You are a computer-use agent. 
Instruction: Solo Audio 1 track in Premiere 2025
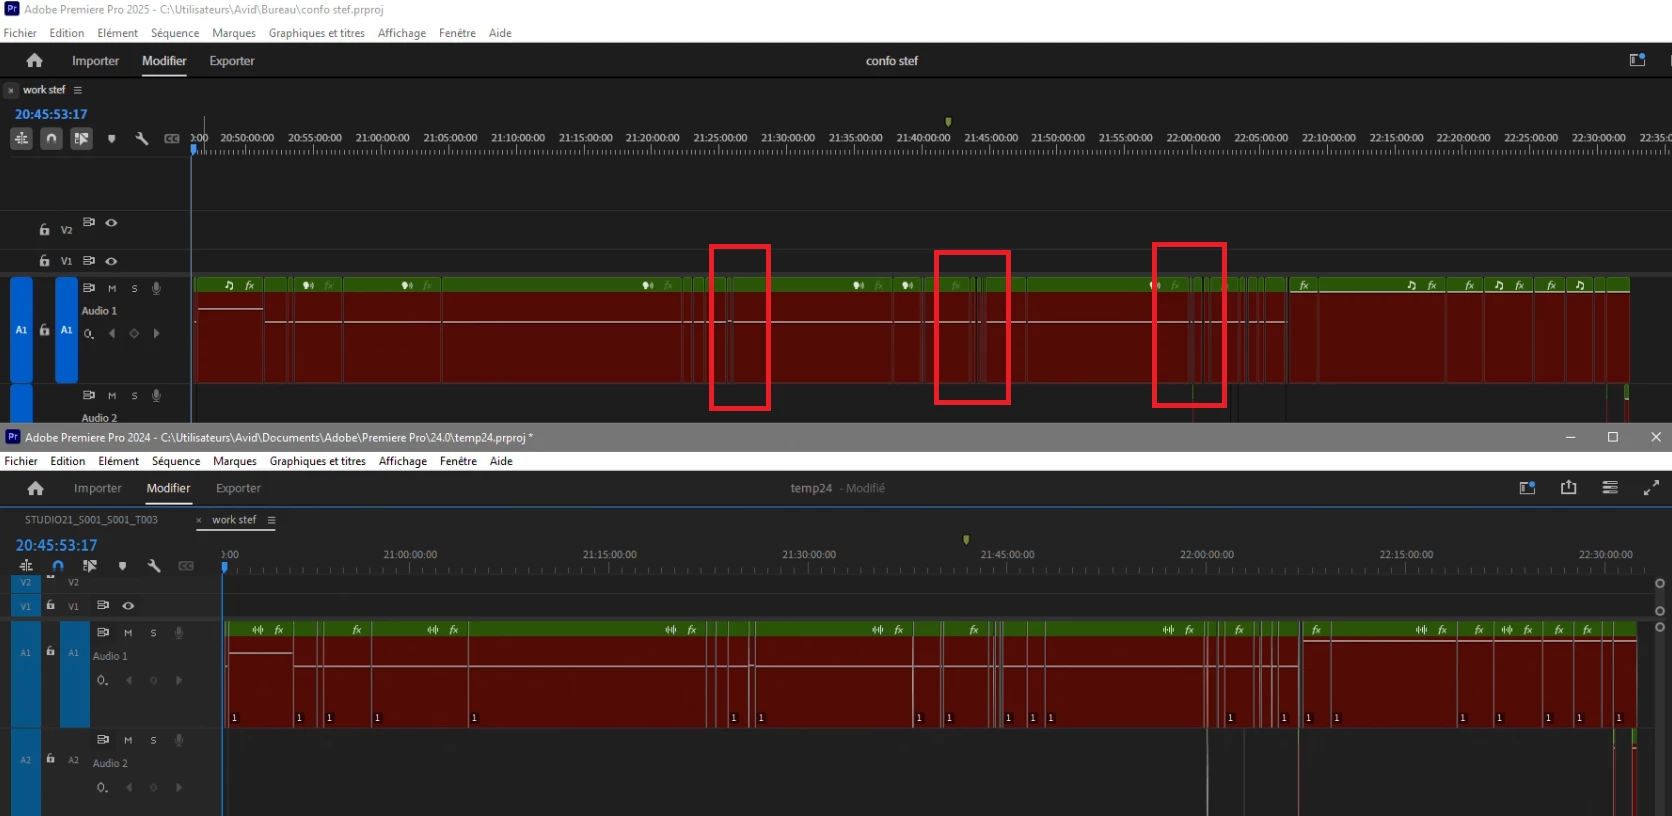point(134,288)
